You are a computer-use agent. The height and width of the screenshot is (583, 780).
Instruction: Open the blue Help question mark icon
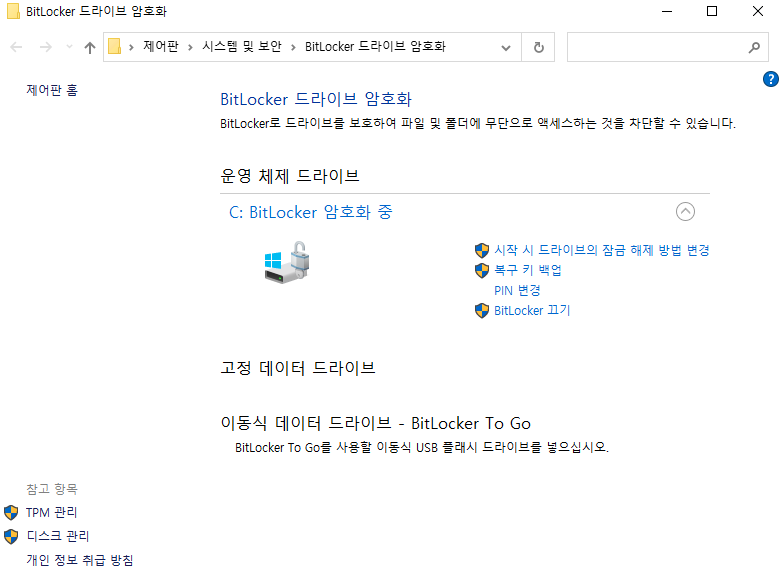tap(771, 79)
